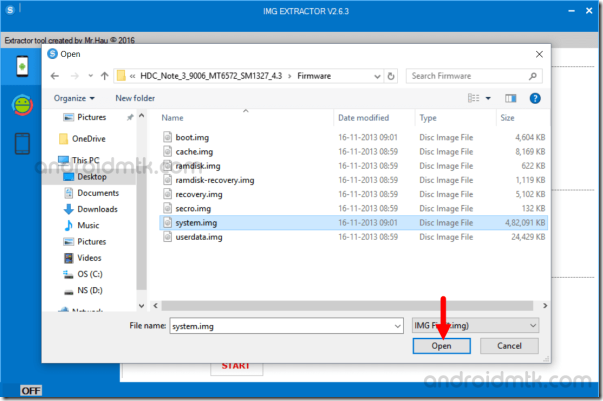Click the Firmware breadcrumb segment
This screenshot has width=603, height=401.
coord(314,76)
